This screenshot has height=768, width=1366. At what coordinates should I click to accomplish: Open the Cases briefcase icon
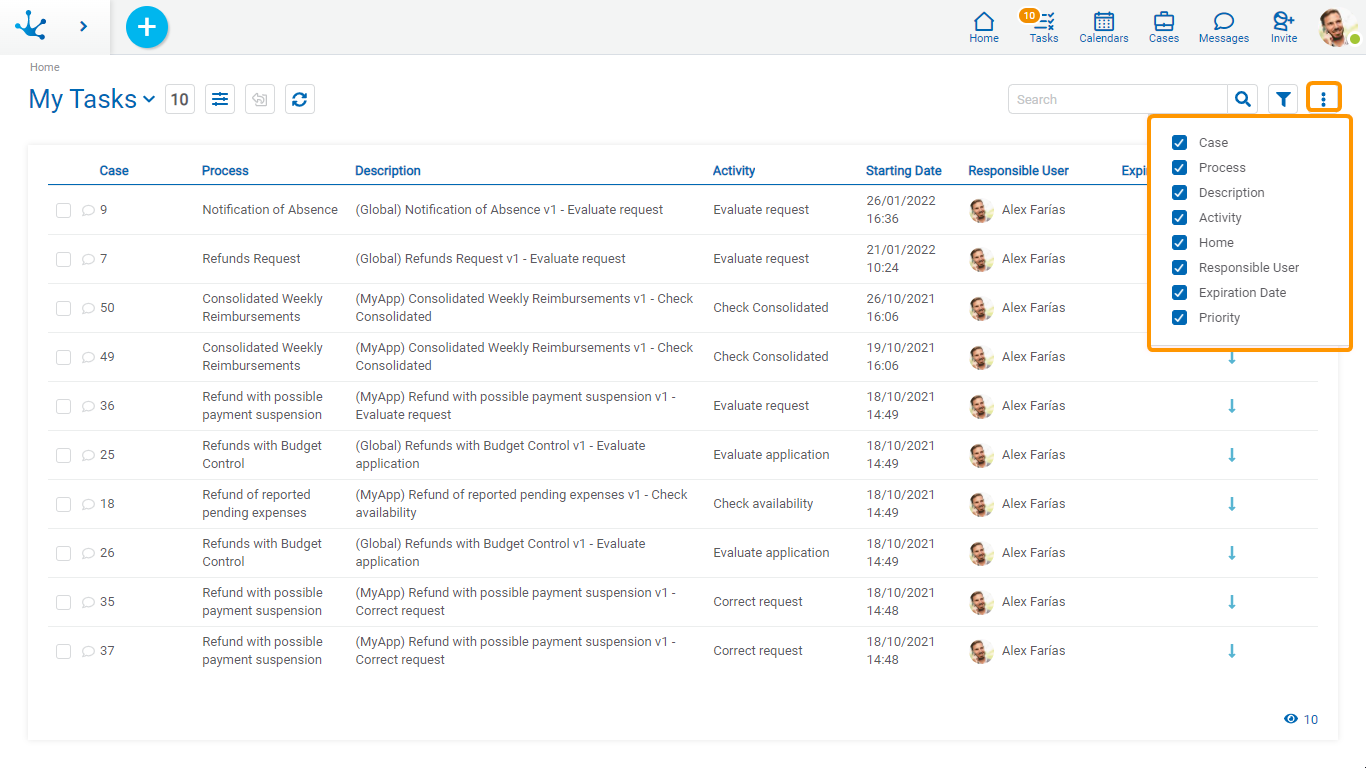pyautogui.click(x=1164, y=27)
